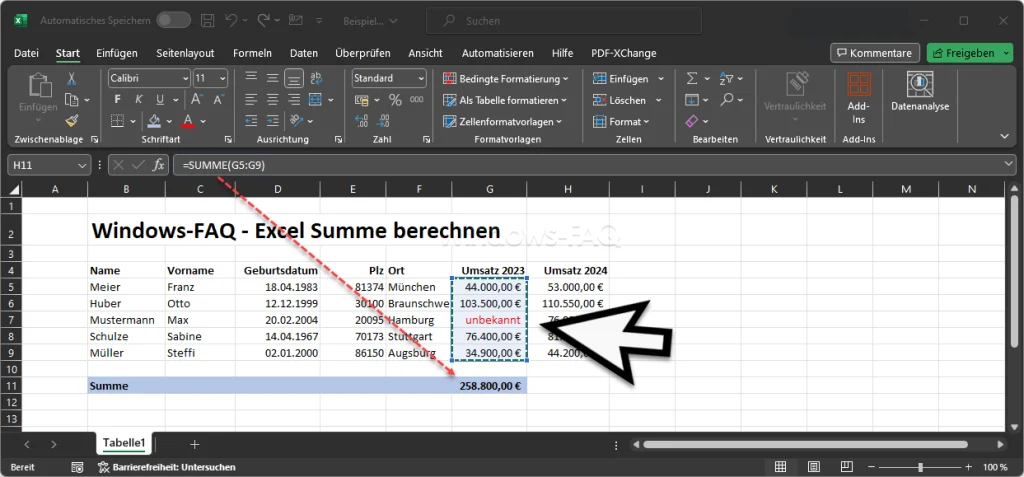
Task: Switch to Page Layout view in status bar
Action: [x=813, y=467]
